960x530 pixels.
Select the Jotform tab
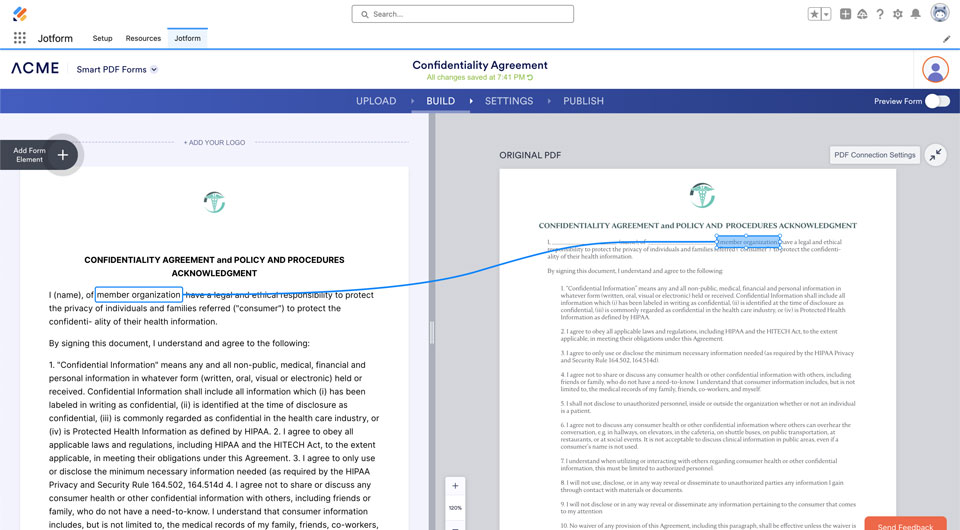click(187, 38)
